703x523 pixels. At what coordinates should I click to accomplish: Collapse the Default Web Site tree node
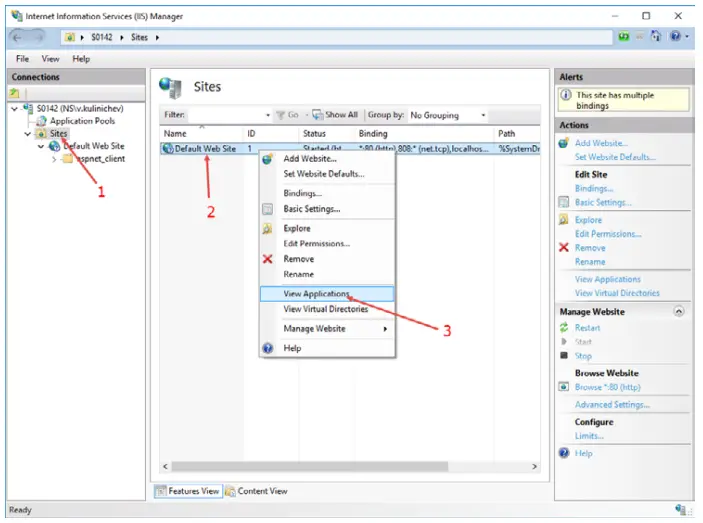pos(41,146)
